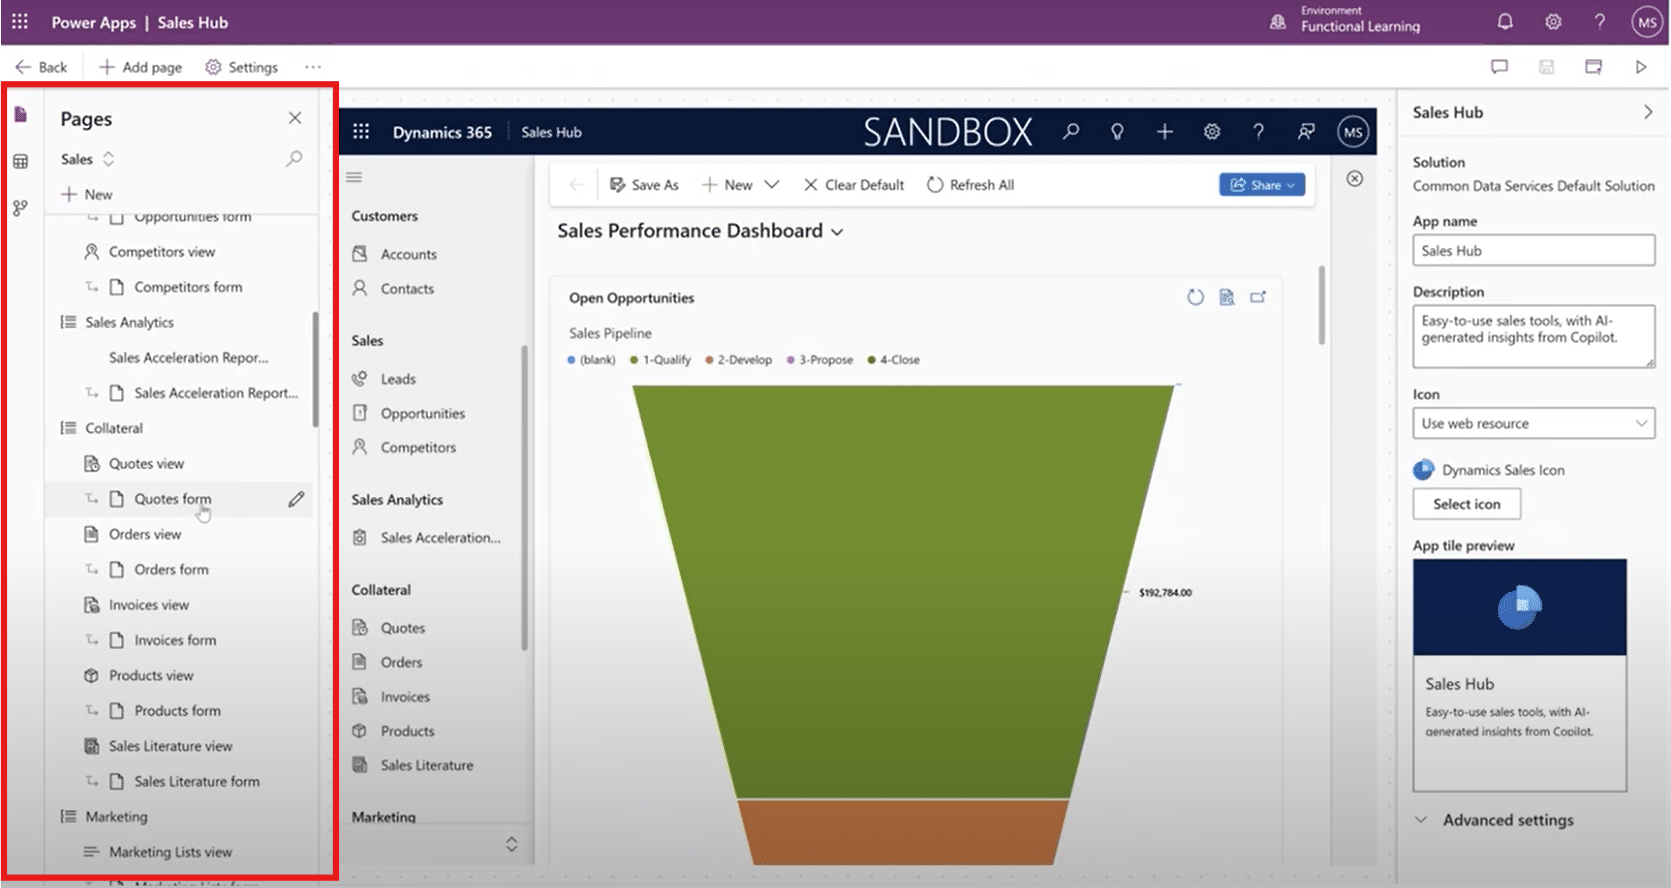Click the notifications bell icon
Screen dimensions: 1671x888
[1505, 22]
